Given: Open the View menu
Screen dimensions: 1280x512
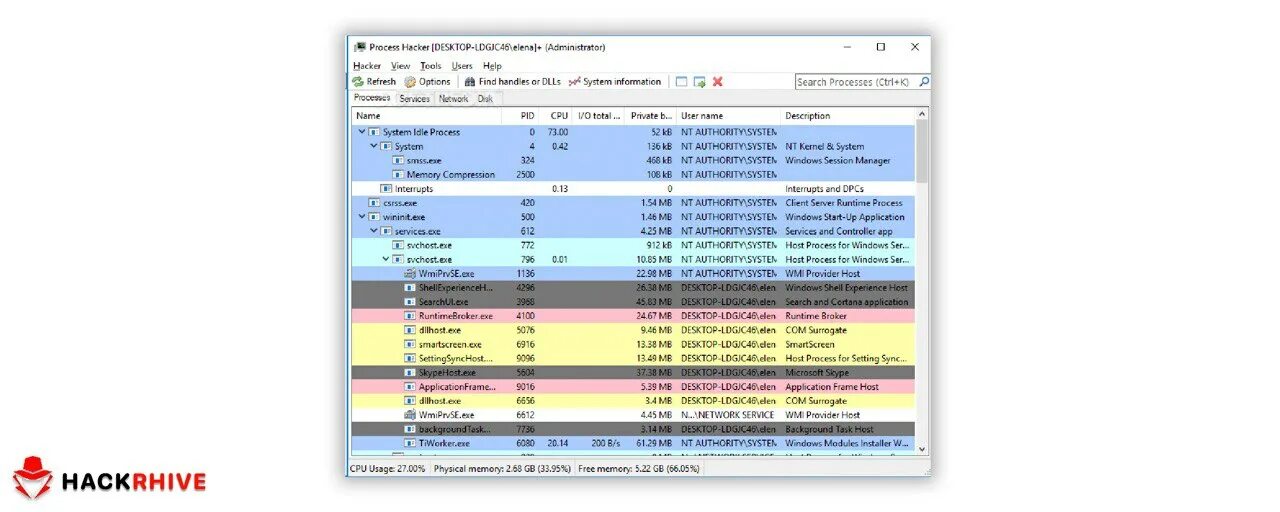Looking at the screenshot, I should [400, 66].
